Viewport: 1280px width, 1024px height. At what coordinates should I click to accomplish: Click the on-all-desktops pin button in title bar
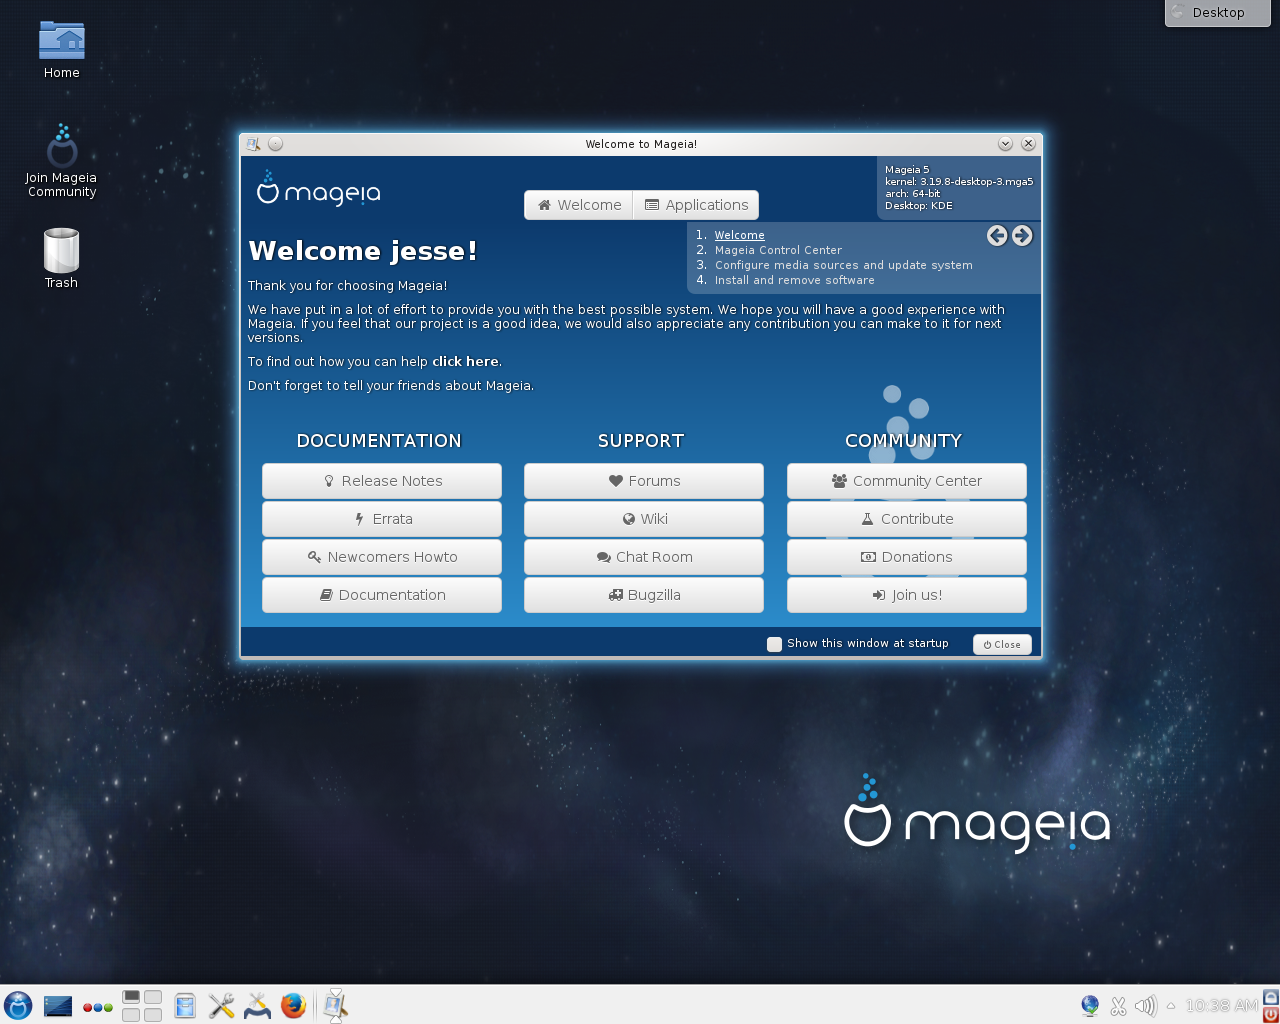(275, 144)
